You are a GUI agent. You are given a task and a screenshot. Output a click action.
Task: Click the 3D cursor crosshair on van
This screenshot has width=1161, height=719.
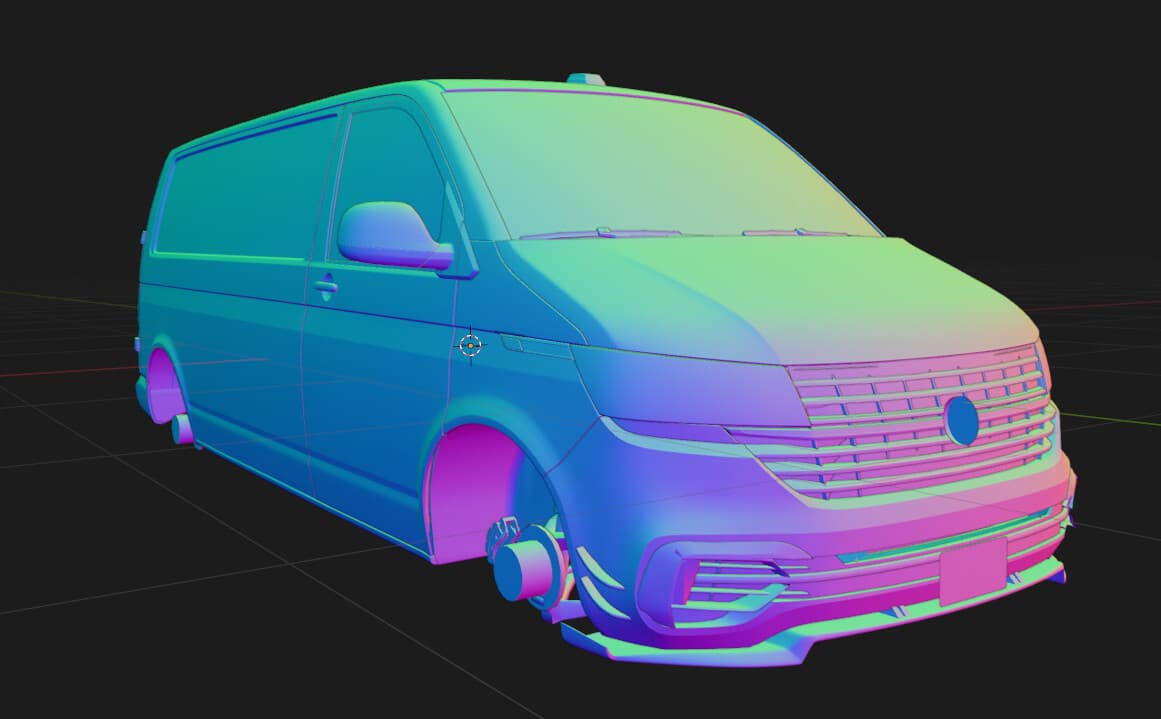coord(471,345)
